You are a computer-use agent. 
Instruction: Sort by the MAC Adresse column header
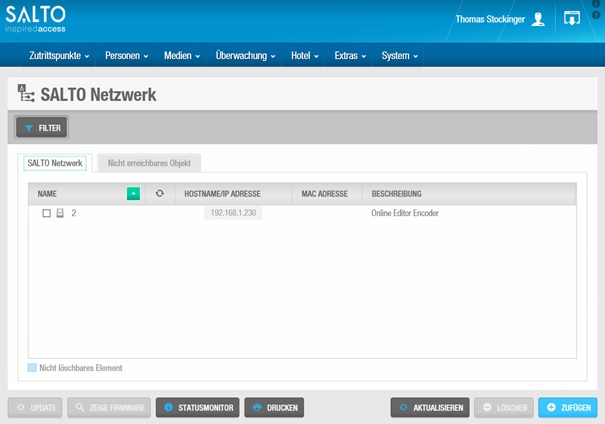click(324, 194)
